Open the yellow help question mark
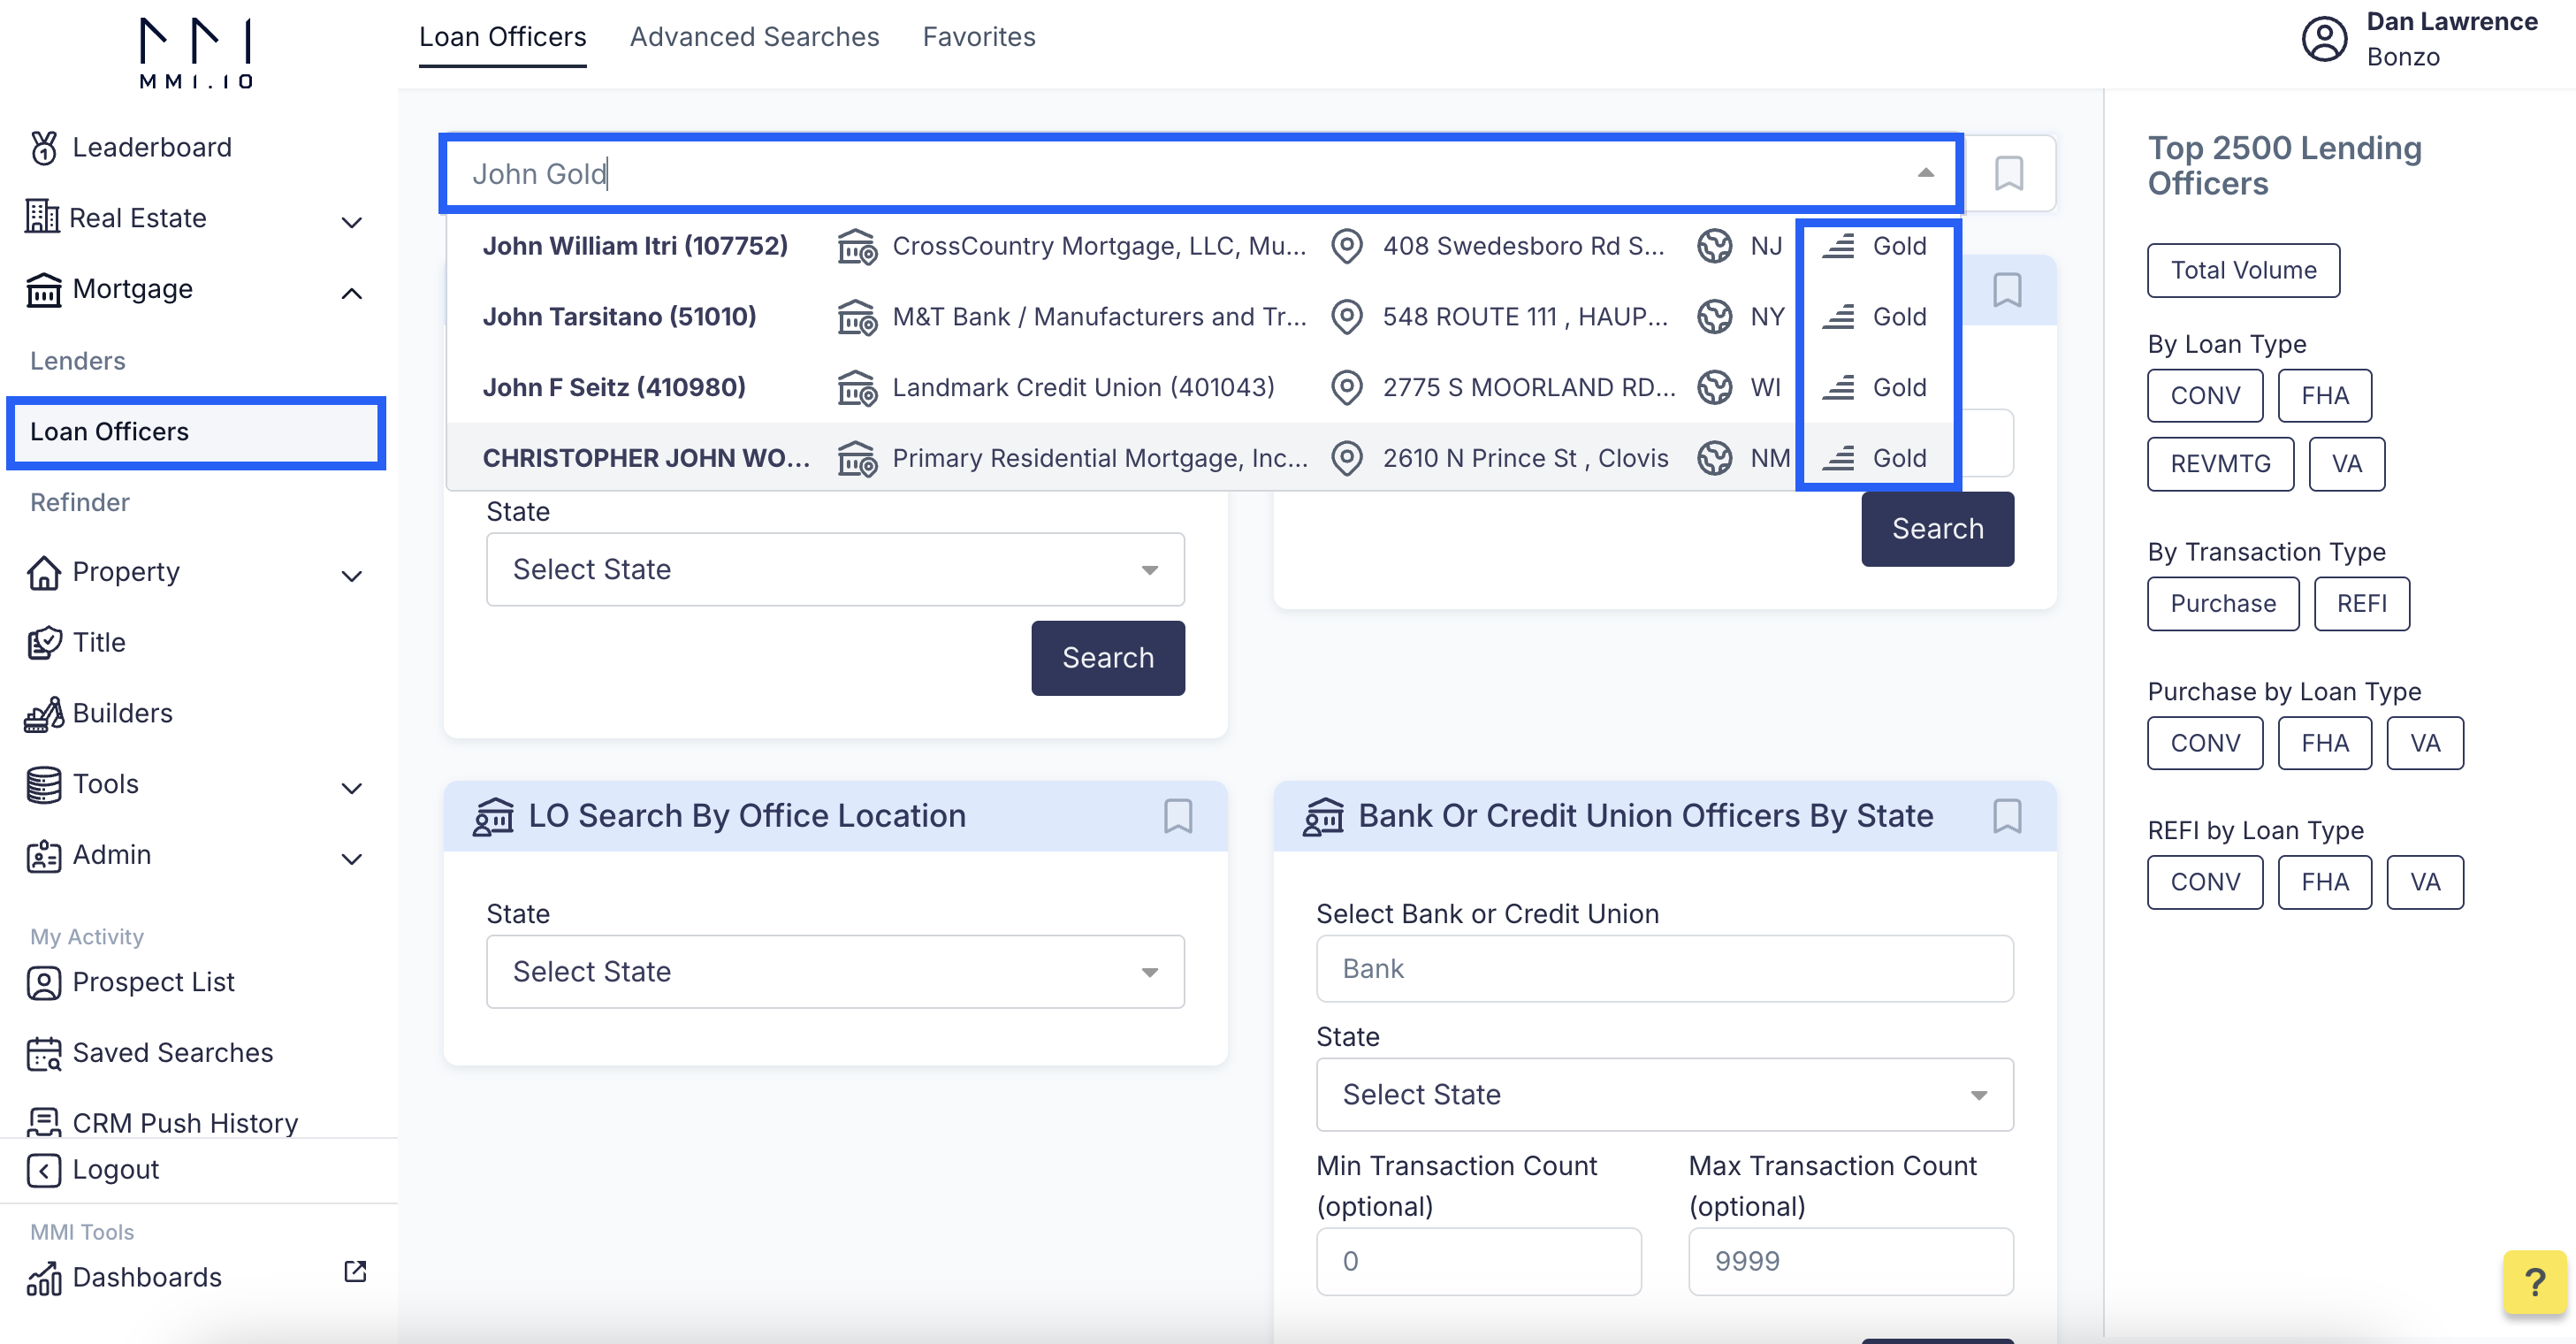This screenshot has width=2576, height=1344. [2535, 1281]
